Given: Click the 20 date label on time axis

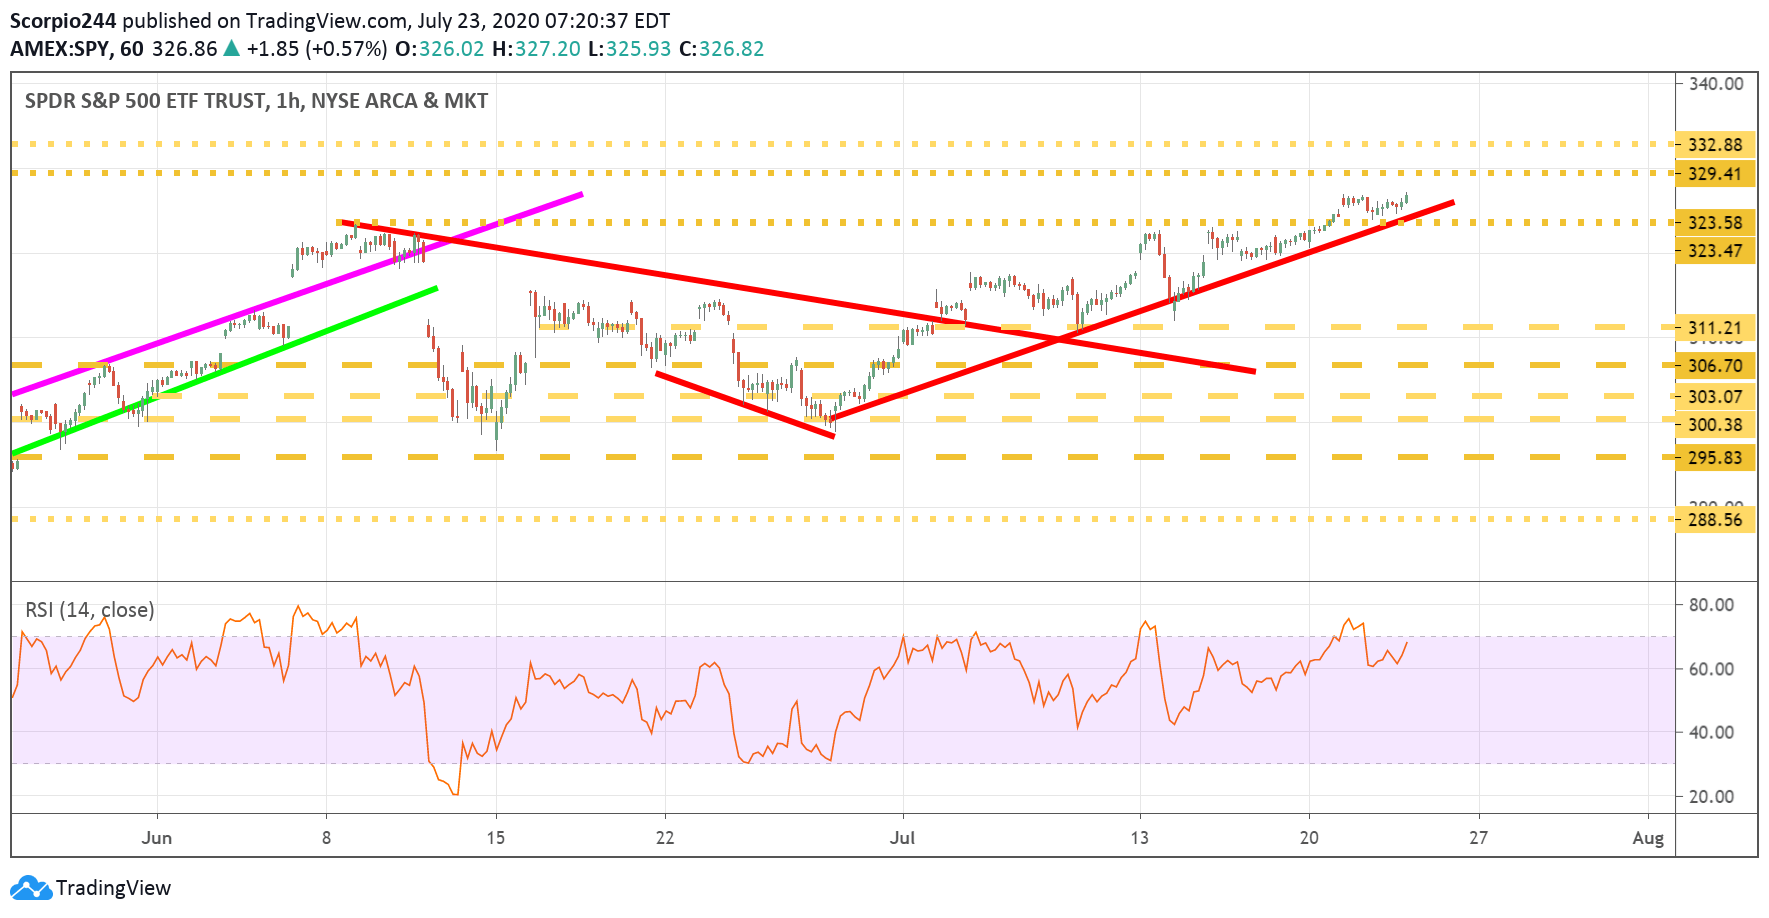Looking at the screenshot, I should tap(1309, 838).
